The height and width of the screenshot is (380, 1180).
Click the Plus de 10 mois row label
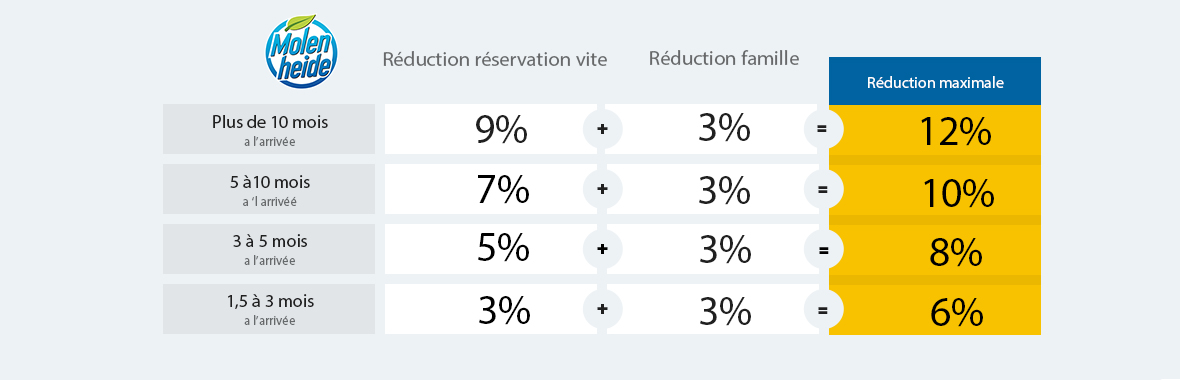(269, 129)
